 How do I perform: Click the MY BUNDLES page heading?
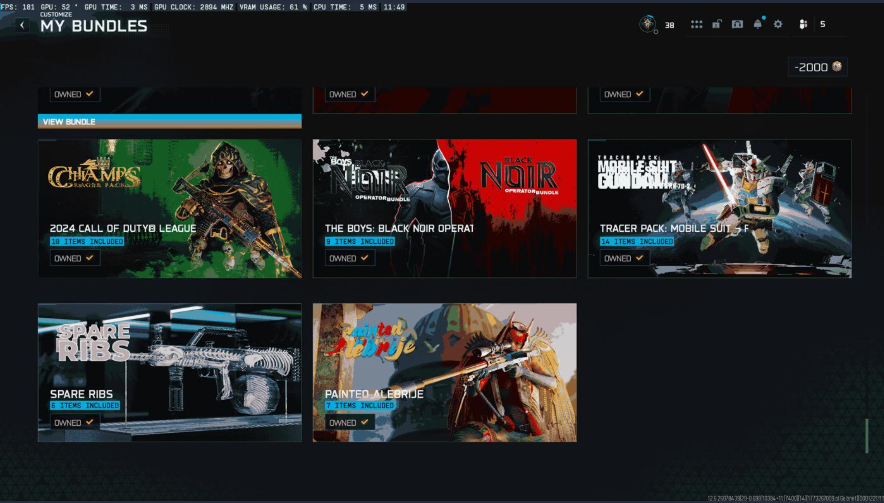pyautogui.click(x=94, y=26)
